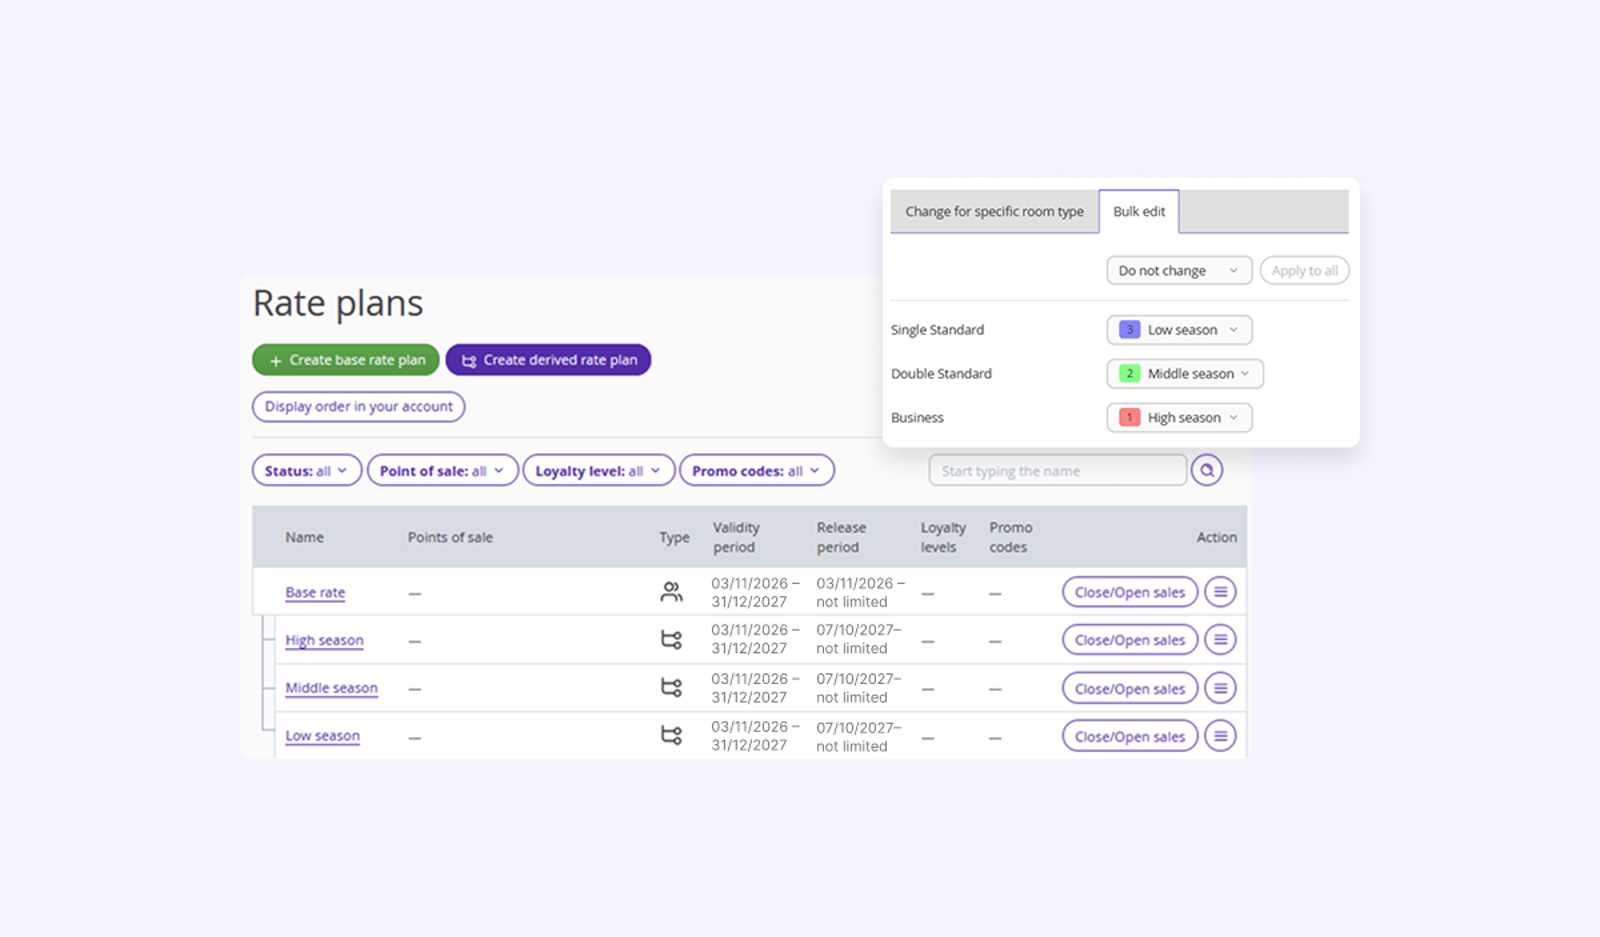Close/Open sales for Base rate
The height and width of the screenshot is (937, 1600).
pyautogui.click(x=1130, y=592)
